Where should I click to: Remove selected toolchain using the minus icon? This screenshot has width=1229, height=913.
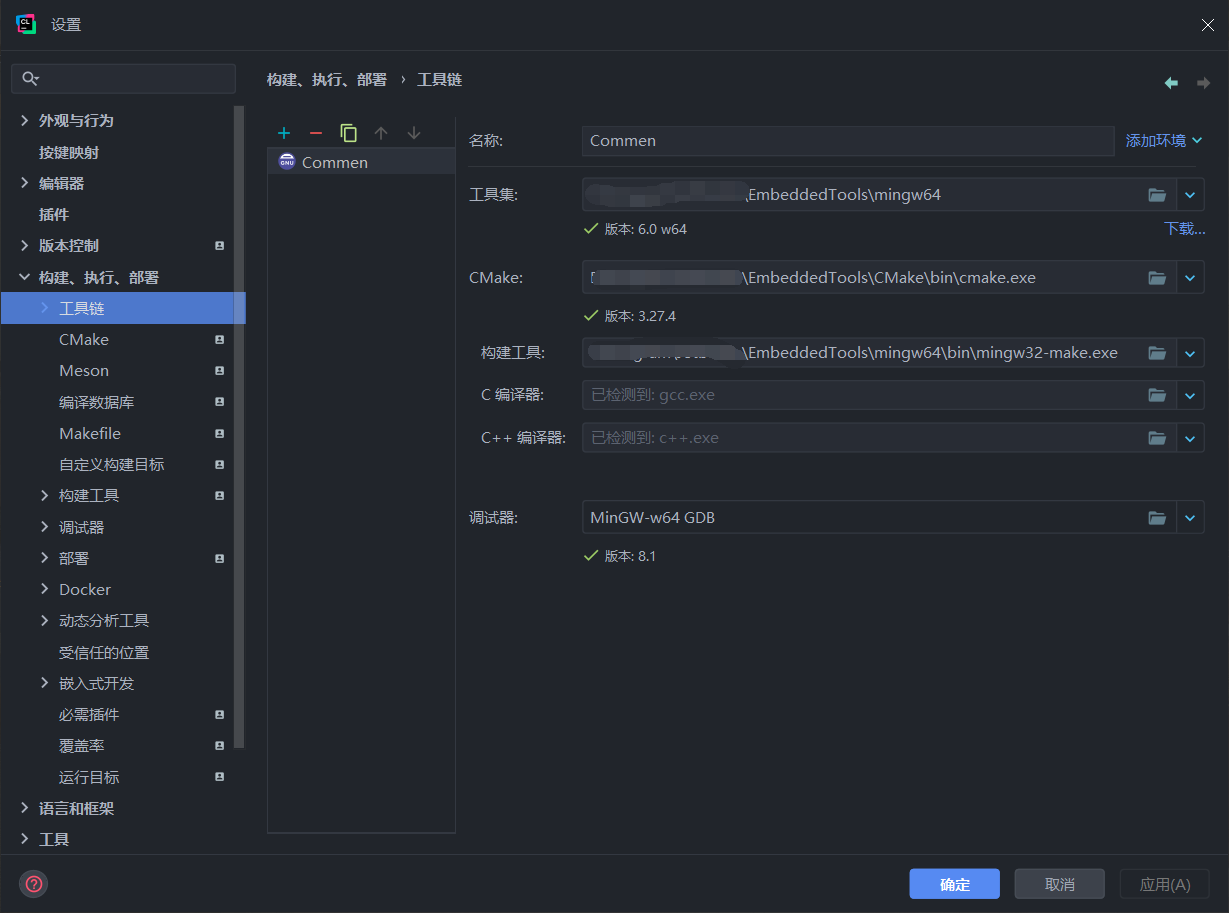pos(315,132)
